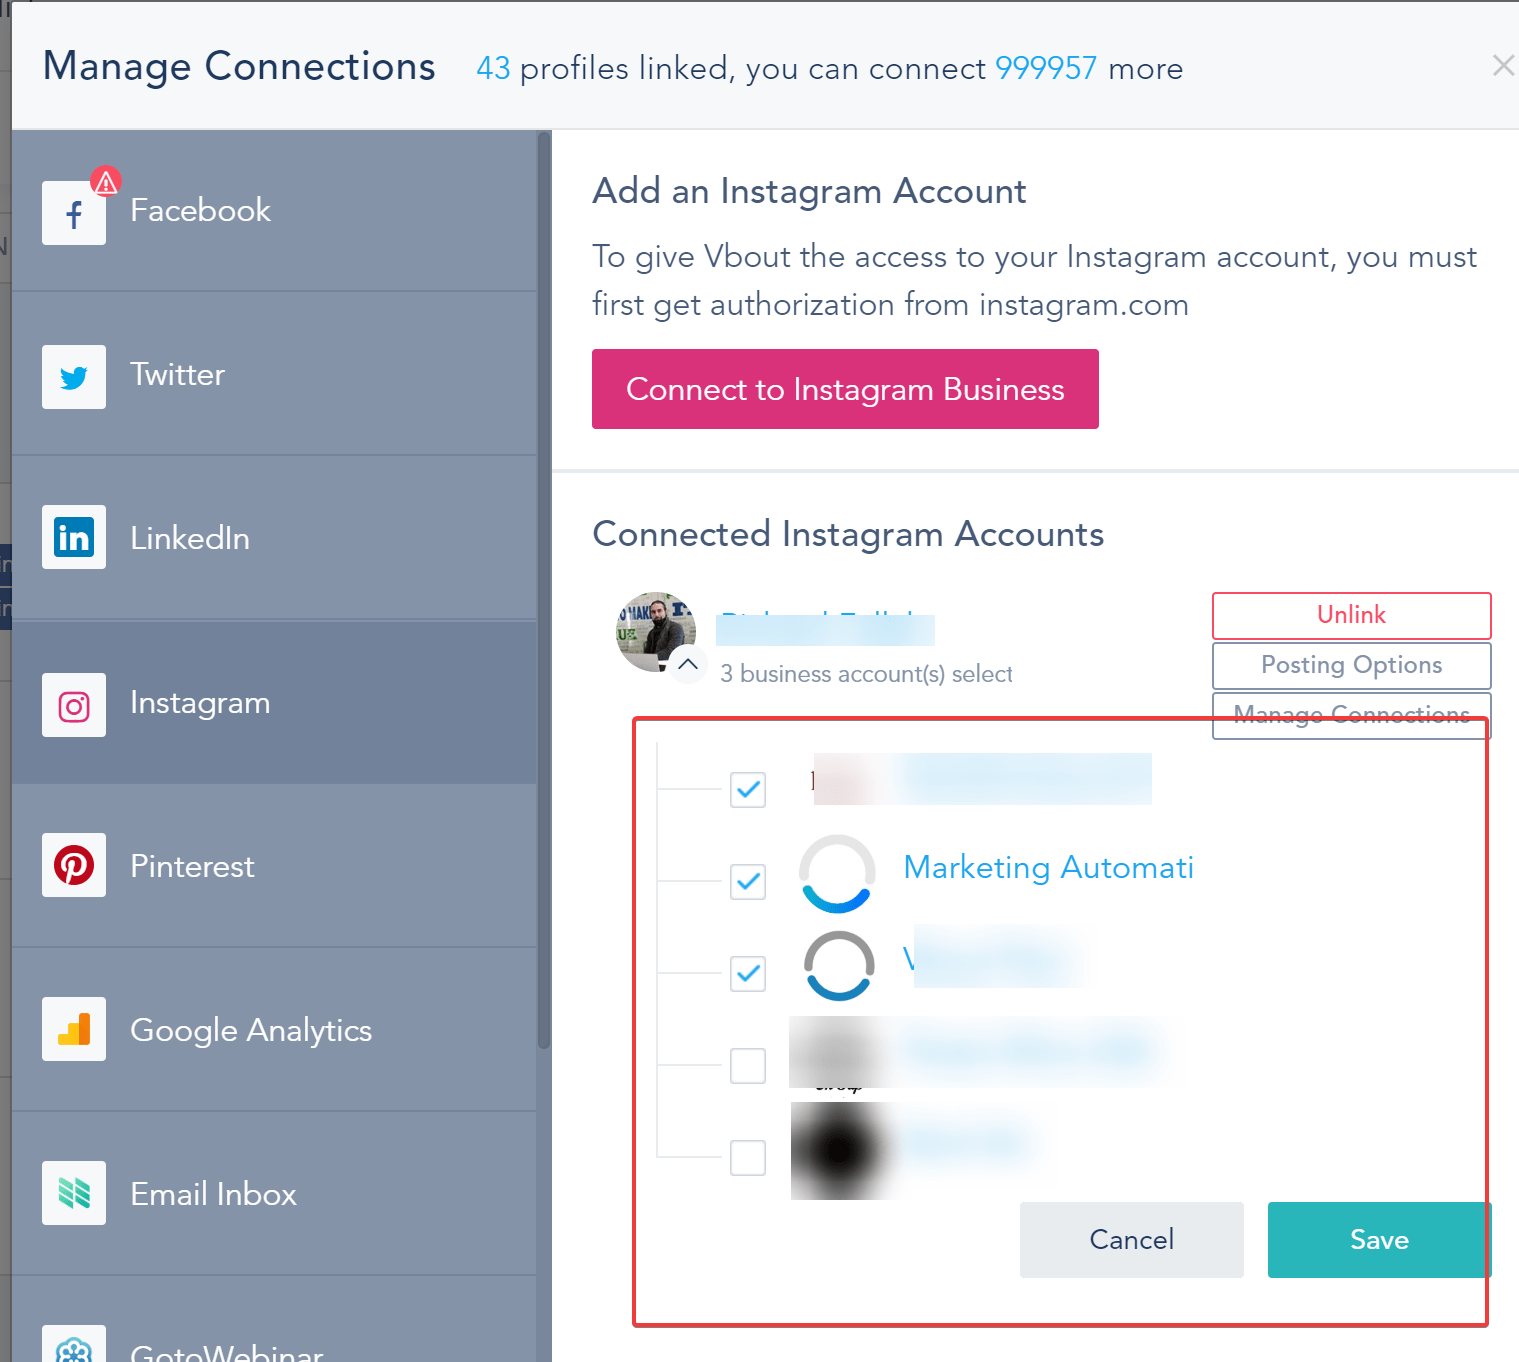Open the Instagram tab label

[x=200, y=703]
